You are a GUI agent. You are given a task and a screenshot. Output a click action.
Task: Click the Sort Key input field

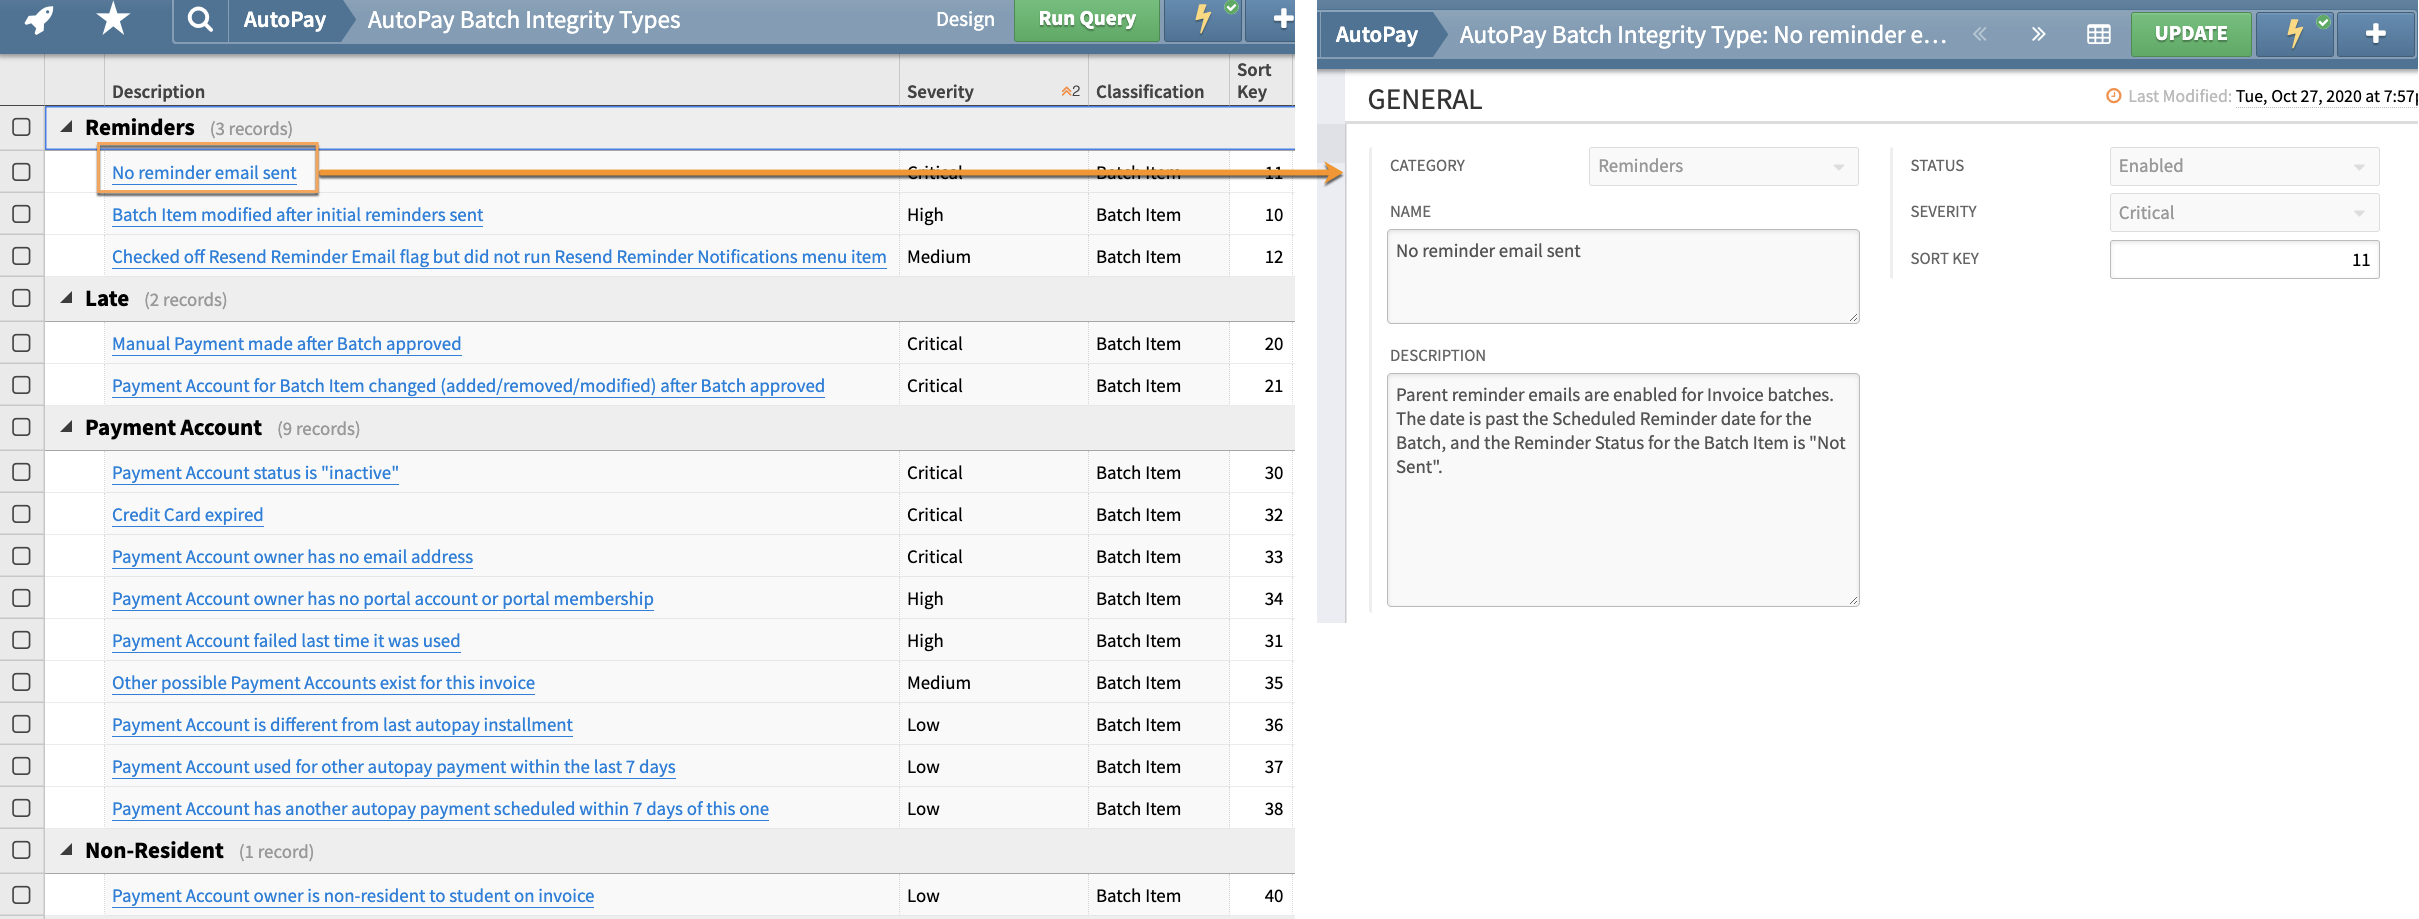pyautogui.click(x=2243, y=260)
